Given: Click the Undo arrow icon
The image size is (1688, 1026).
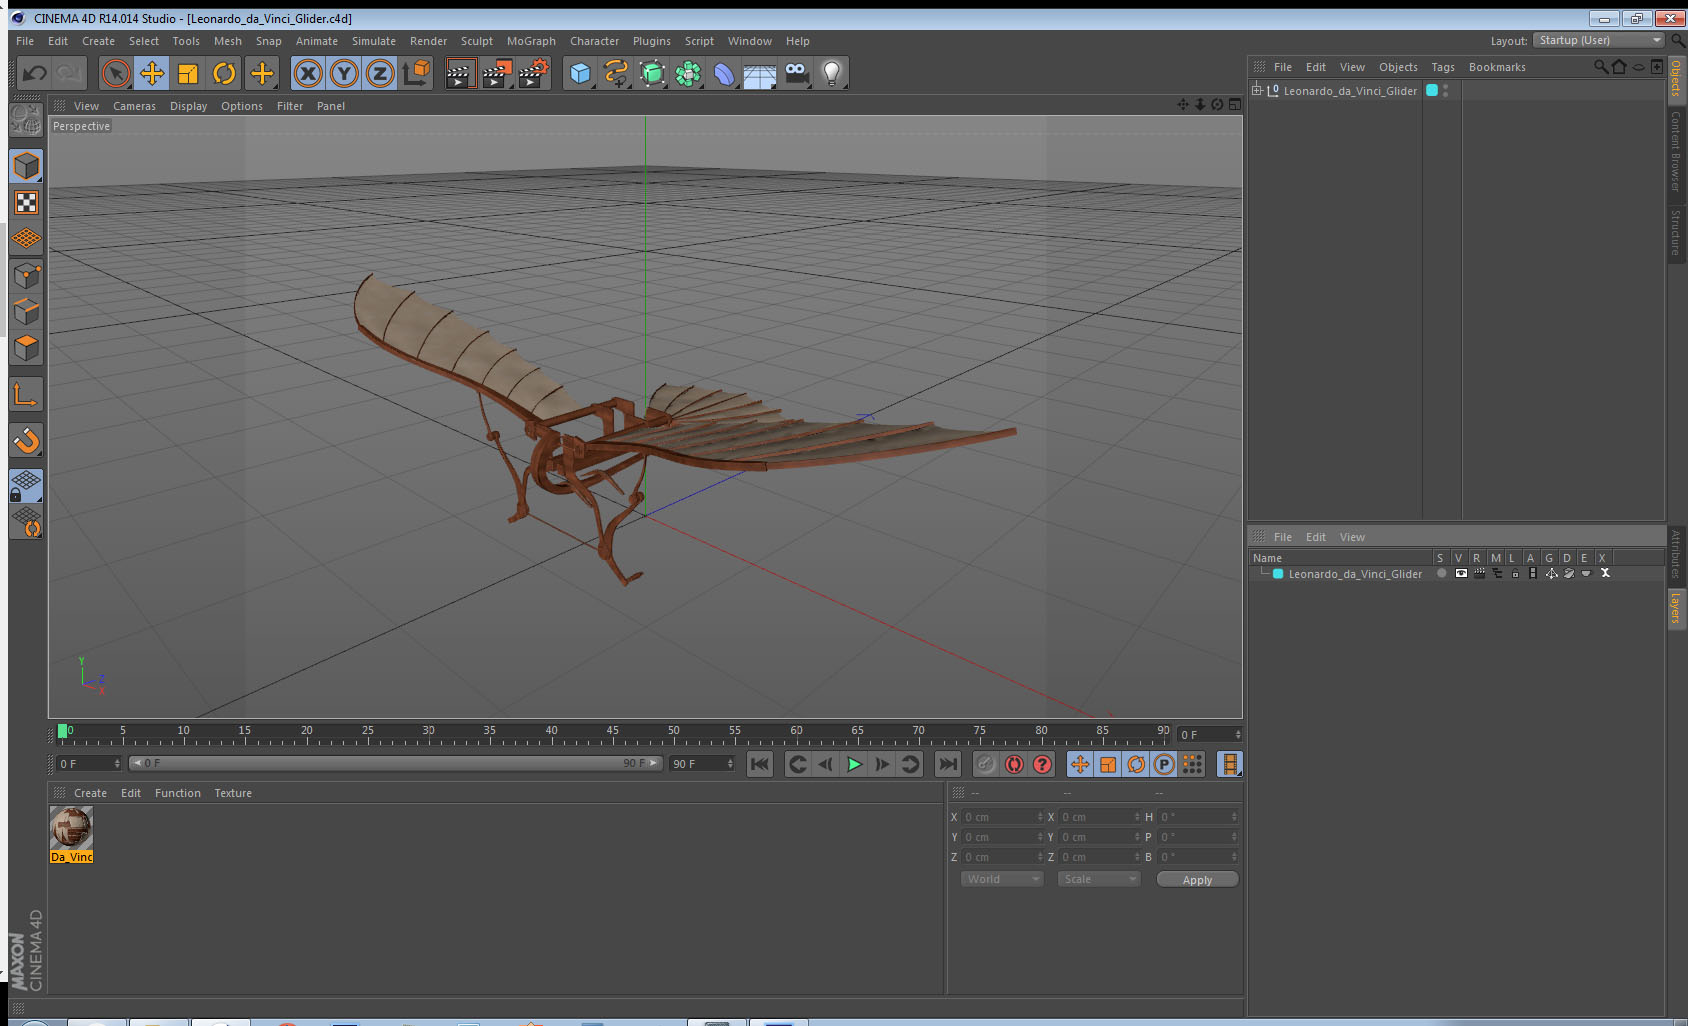Looking at the screenshot, I should click(x=35, y=73).
